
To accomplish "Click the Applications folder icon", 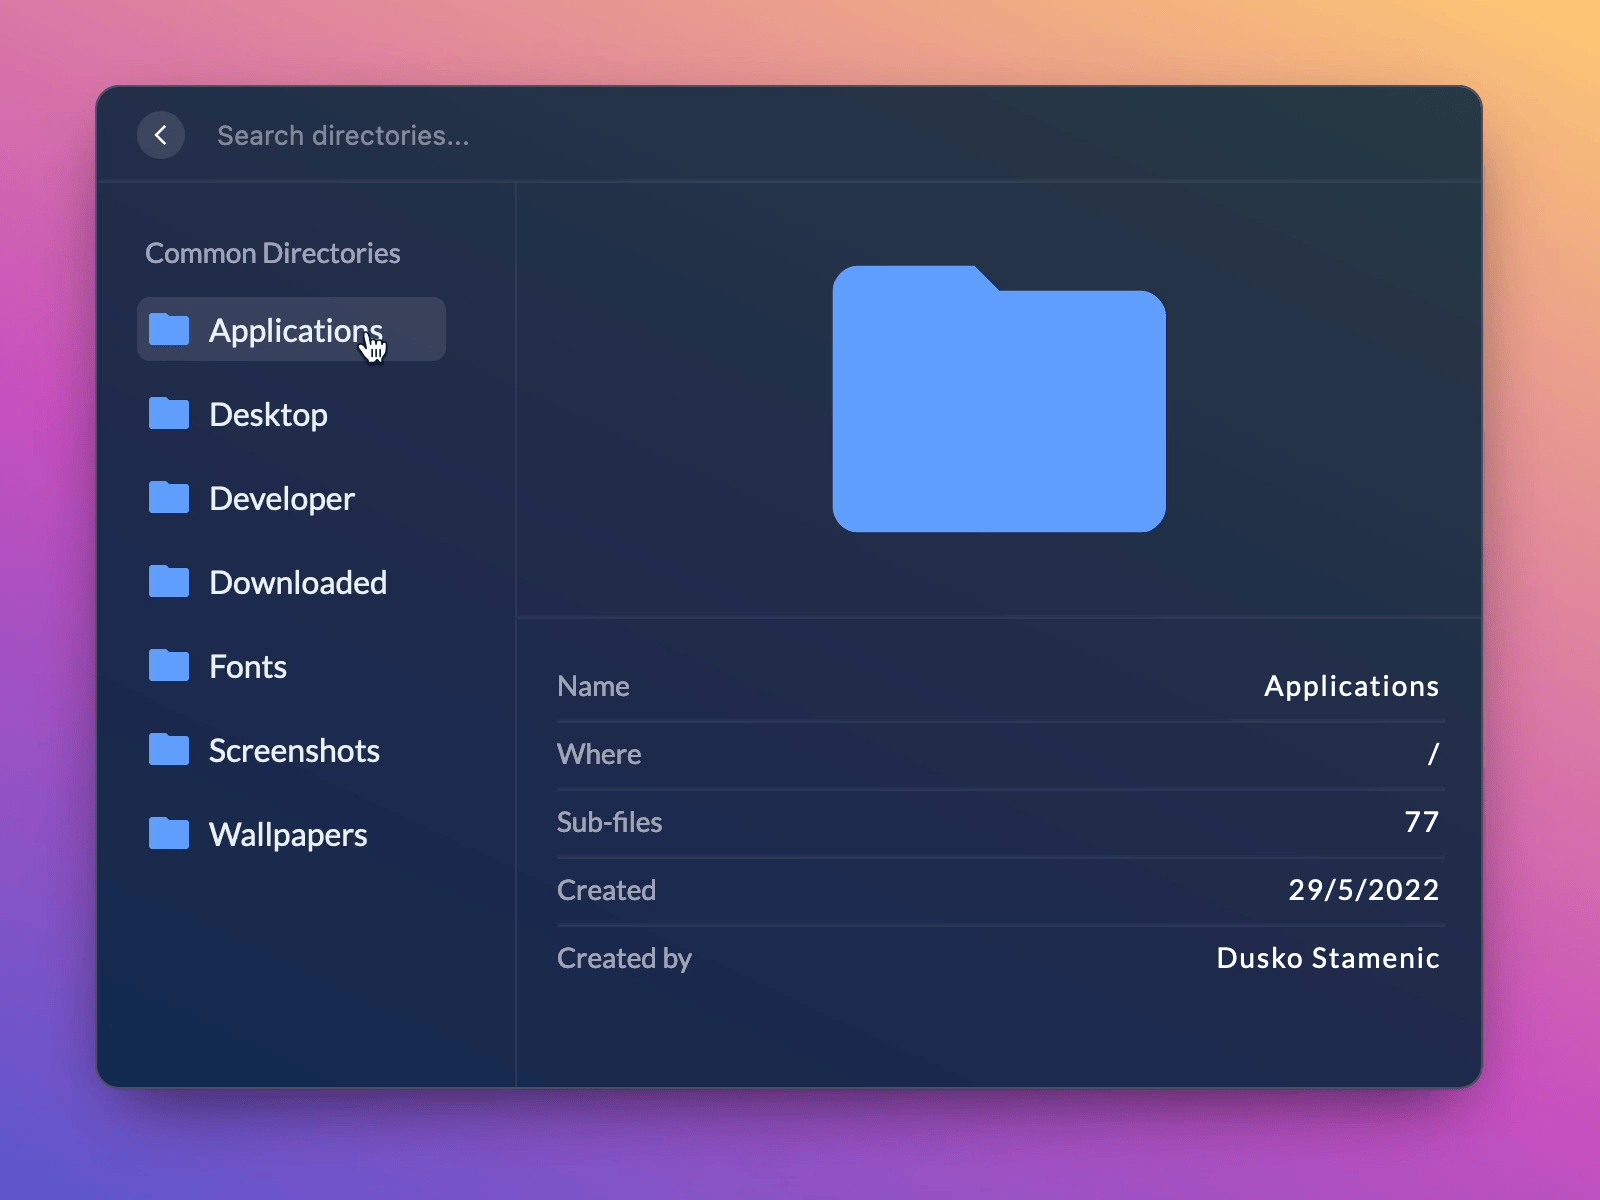I will (168, 329).
